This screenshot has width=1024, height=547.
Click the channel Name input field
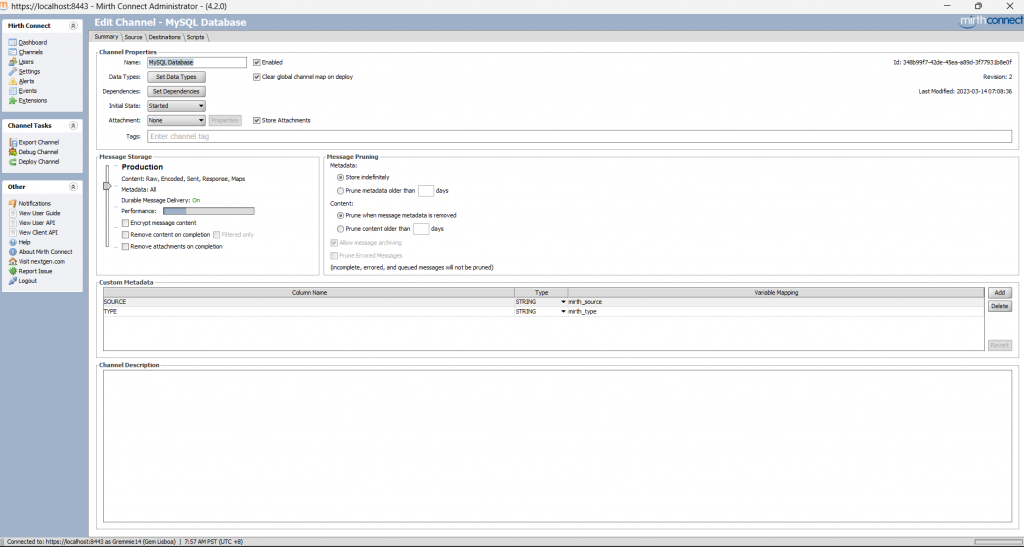pyautogui.click(x=197, y=63)
